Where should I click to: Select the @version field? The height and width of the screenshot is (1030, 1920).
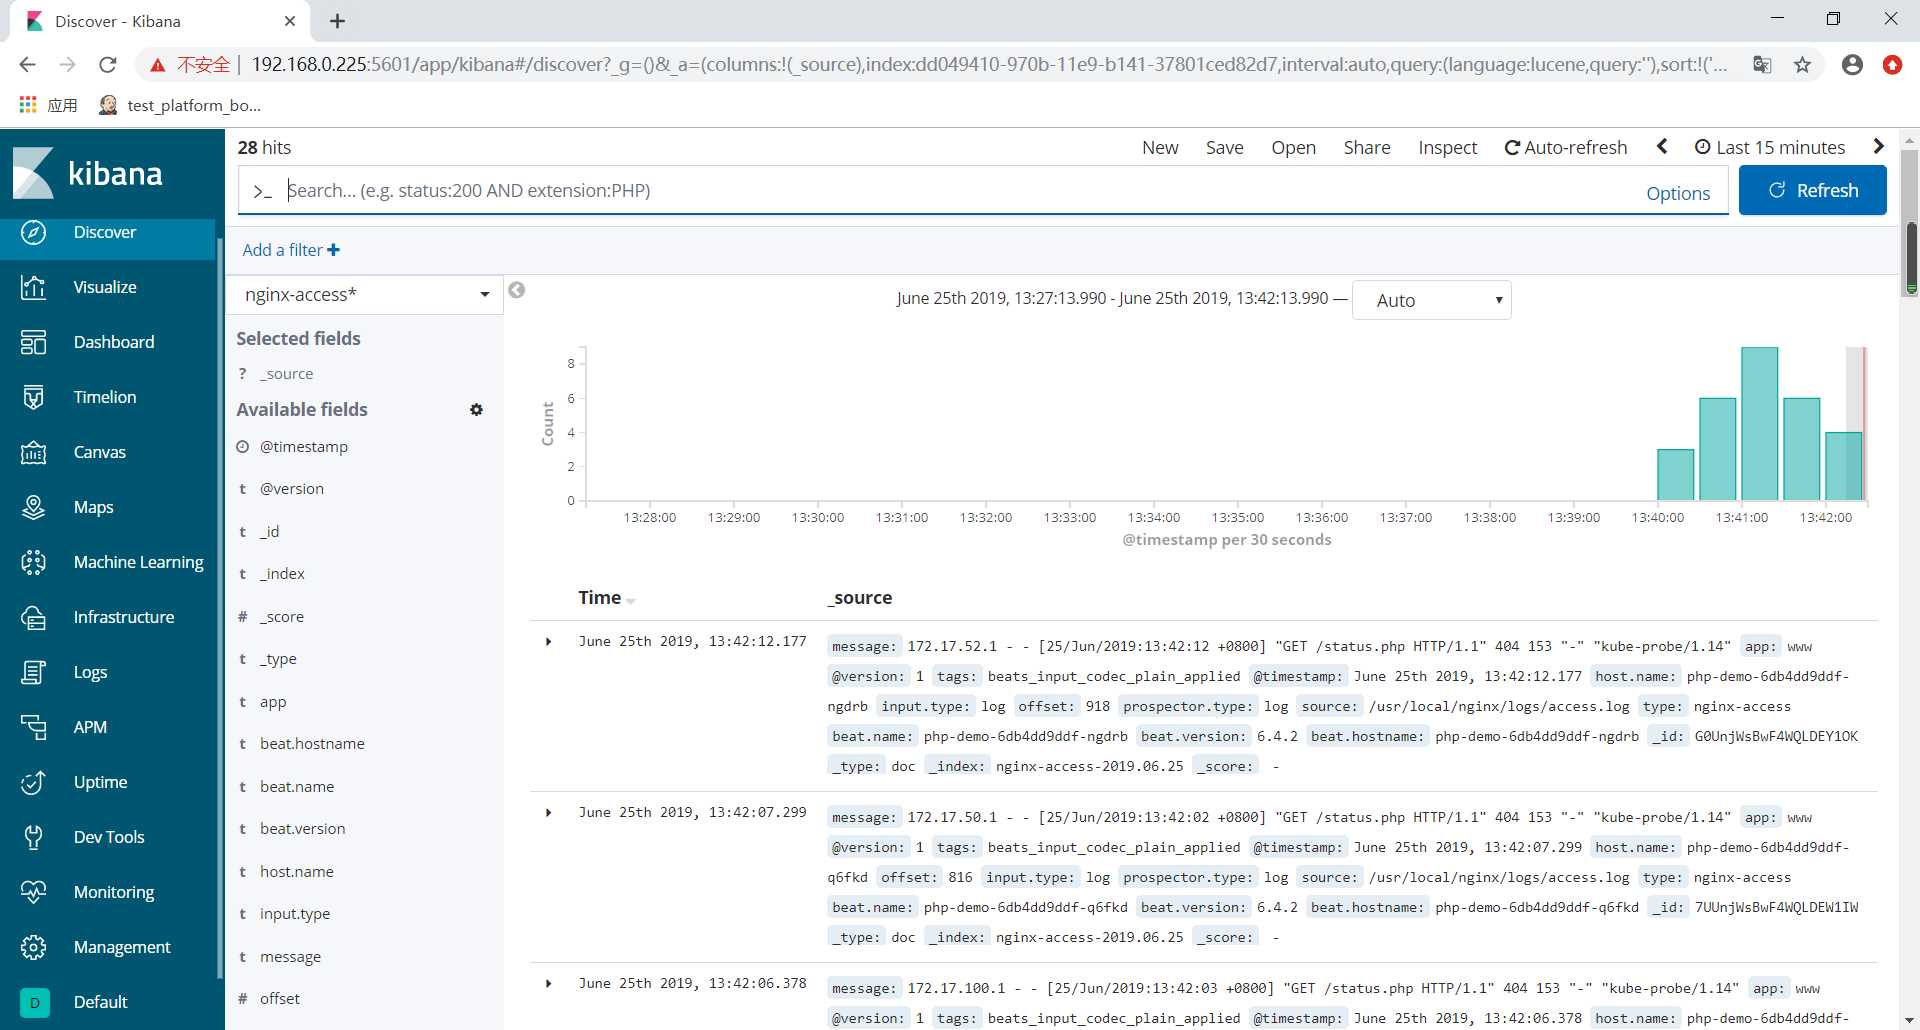(x=292, y=488)
